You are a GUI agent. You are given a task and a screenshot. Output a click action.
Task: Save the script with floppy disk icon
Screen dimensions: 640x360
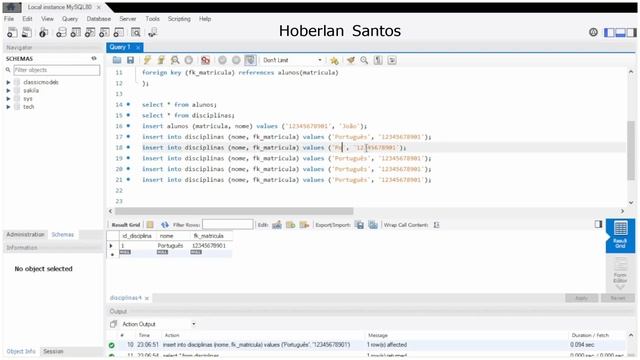[130, 60]
